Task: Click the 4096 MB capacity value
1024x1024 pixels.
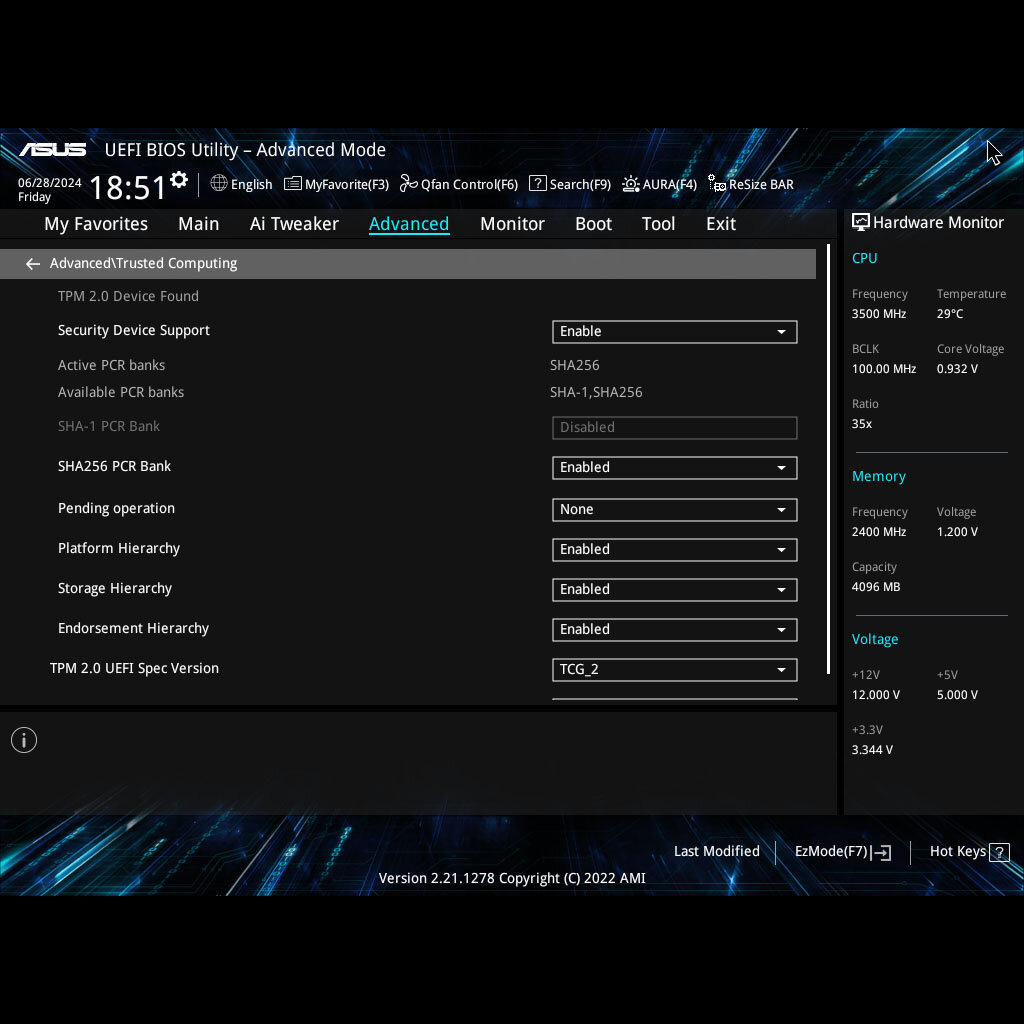Action: point(876,587)
